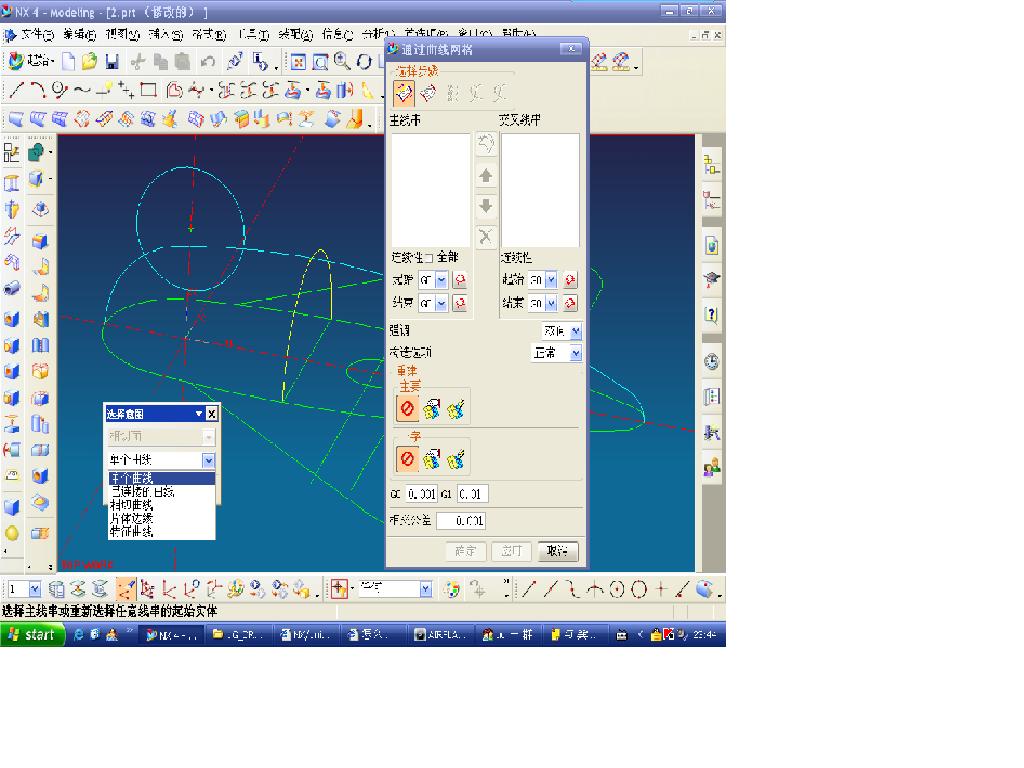Toggle the 全部 continuity checkbox

click(x=430, y=257)
